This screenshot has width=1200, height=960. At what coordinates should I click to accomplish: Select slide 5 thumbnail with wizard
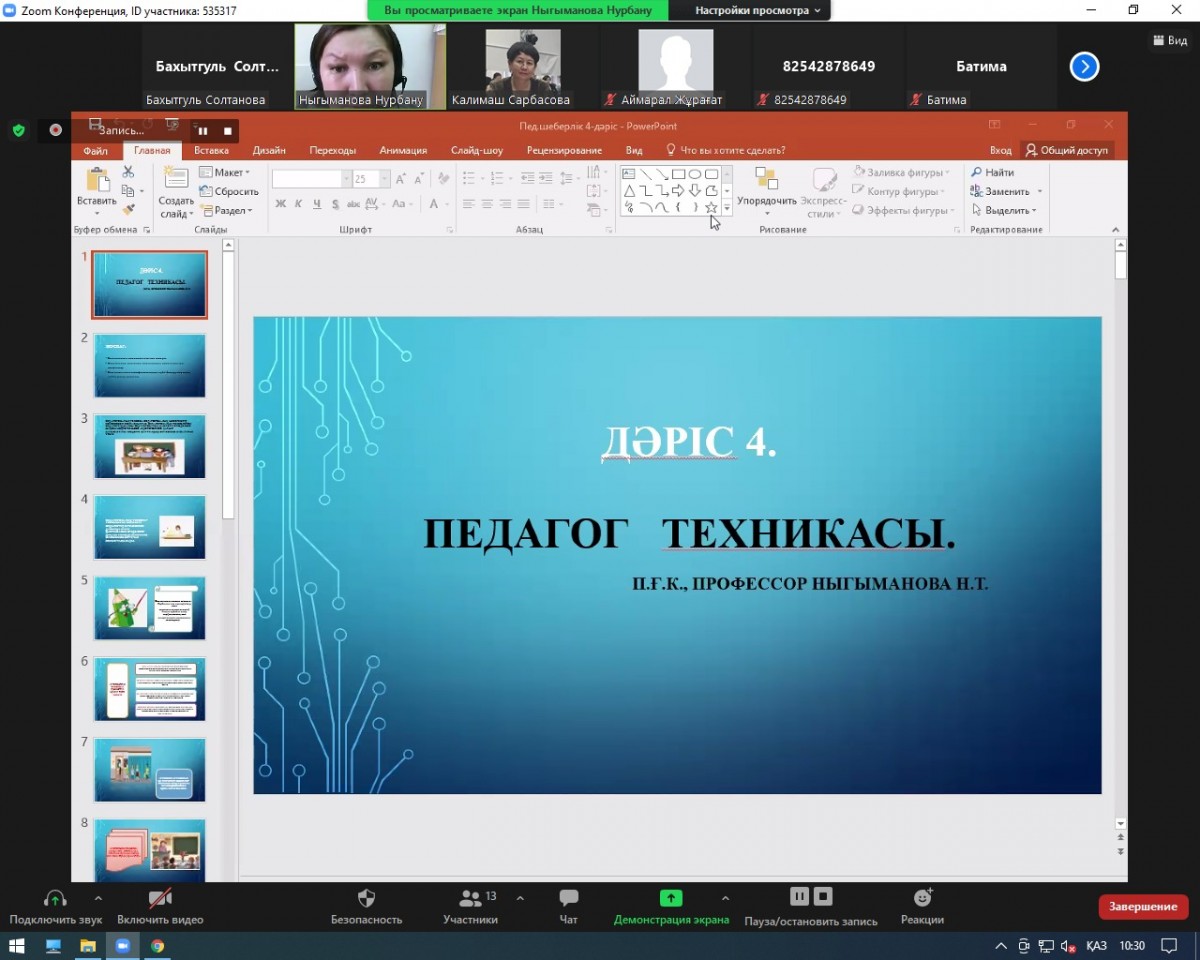click(x=149, y=608)
